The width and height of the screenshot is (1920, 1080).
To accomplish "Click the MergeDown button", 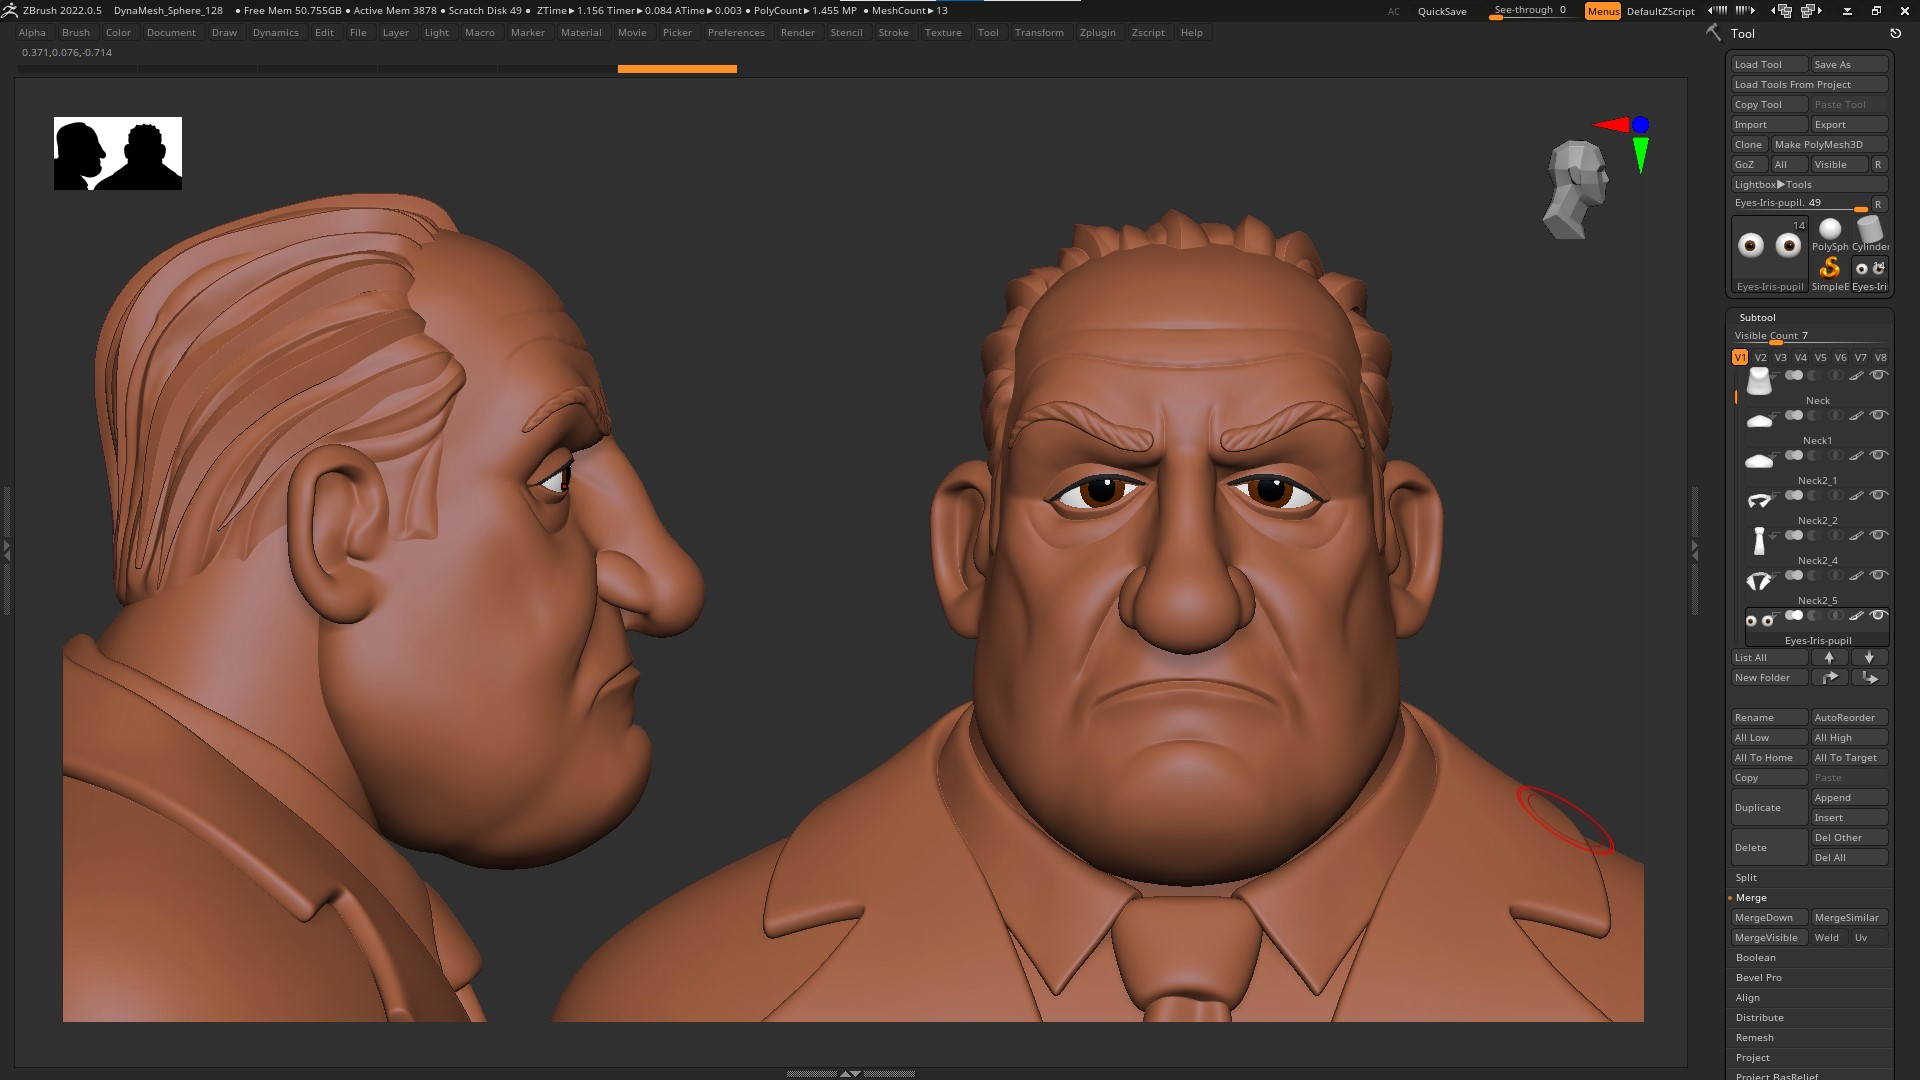I will [1769, 917].
